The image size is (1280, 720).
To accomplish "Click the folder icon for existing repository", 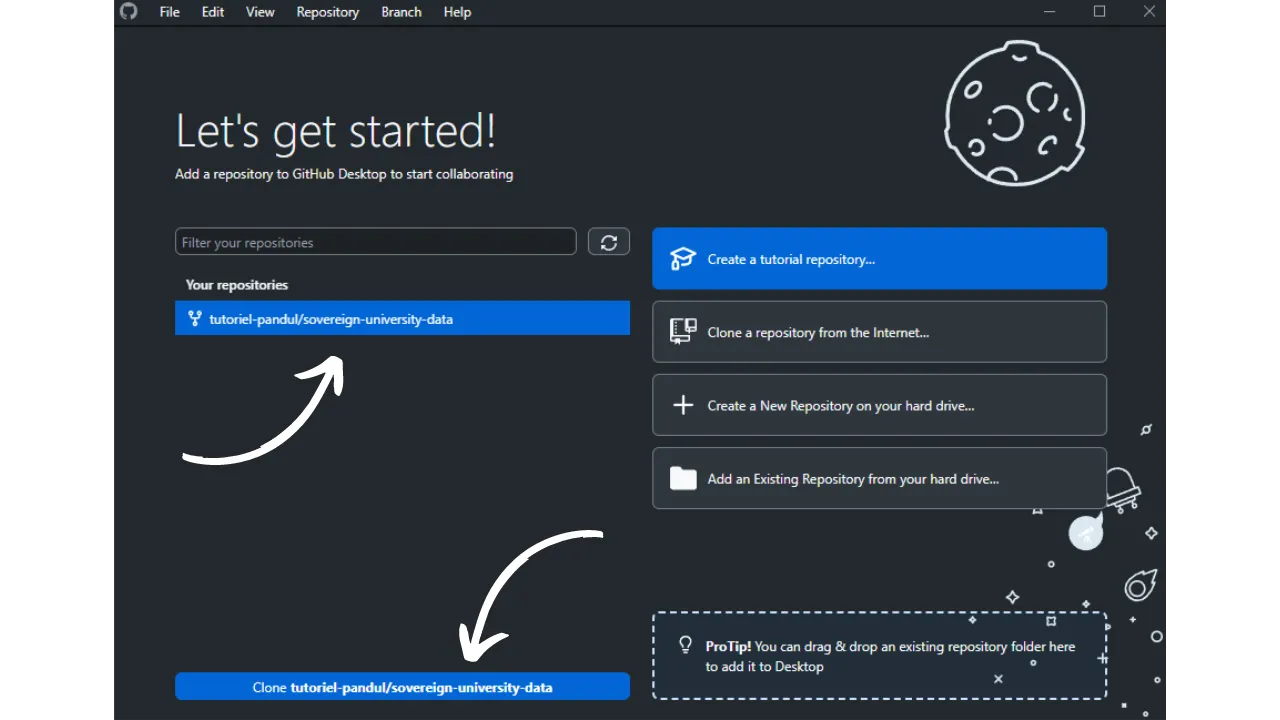I will click(x=683, y=478).
